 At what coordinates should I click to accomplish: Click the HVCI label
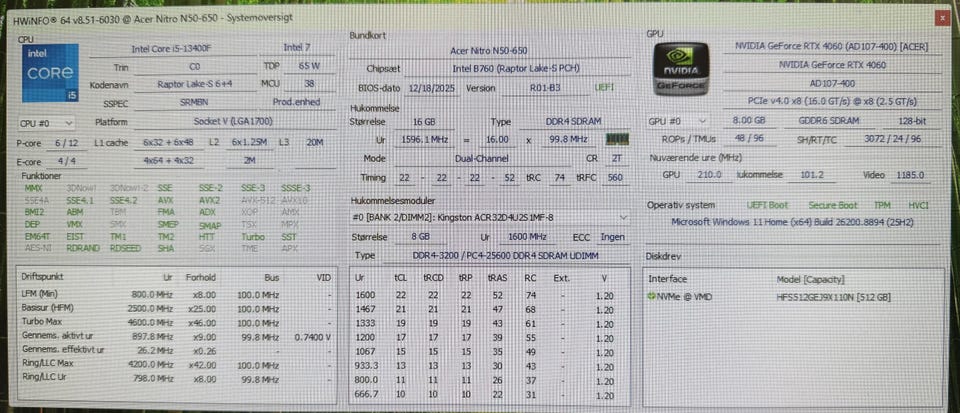pos(918,205)
